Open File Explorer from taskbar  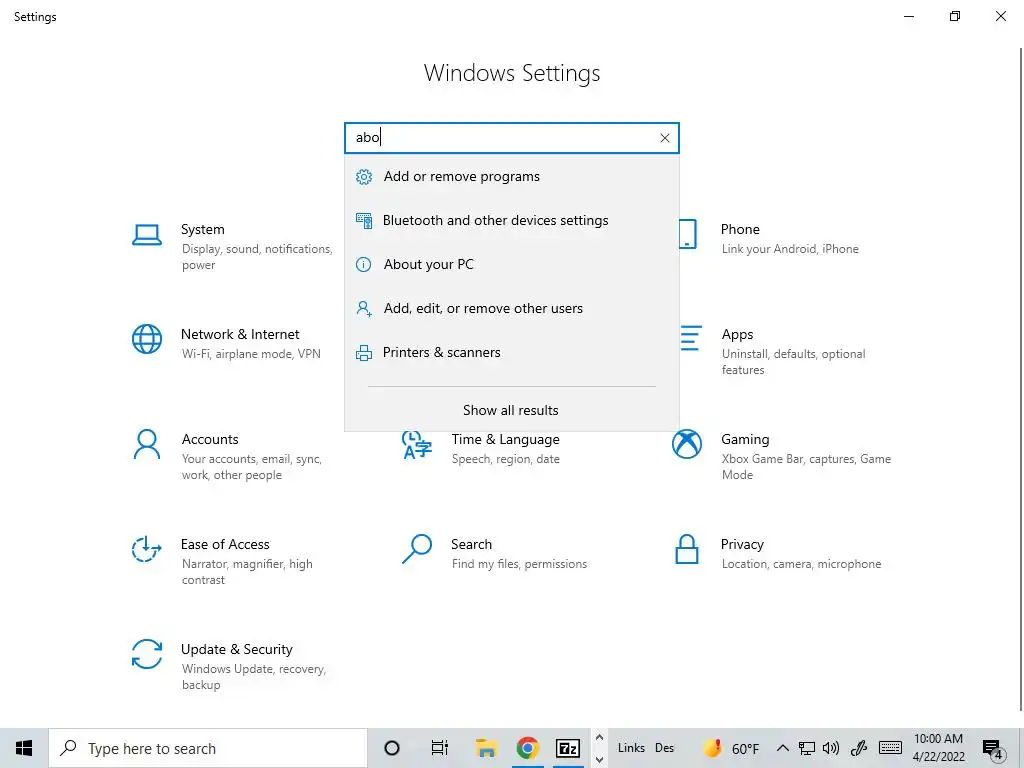(486, 748)
